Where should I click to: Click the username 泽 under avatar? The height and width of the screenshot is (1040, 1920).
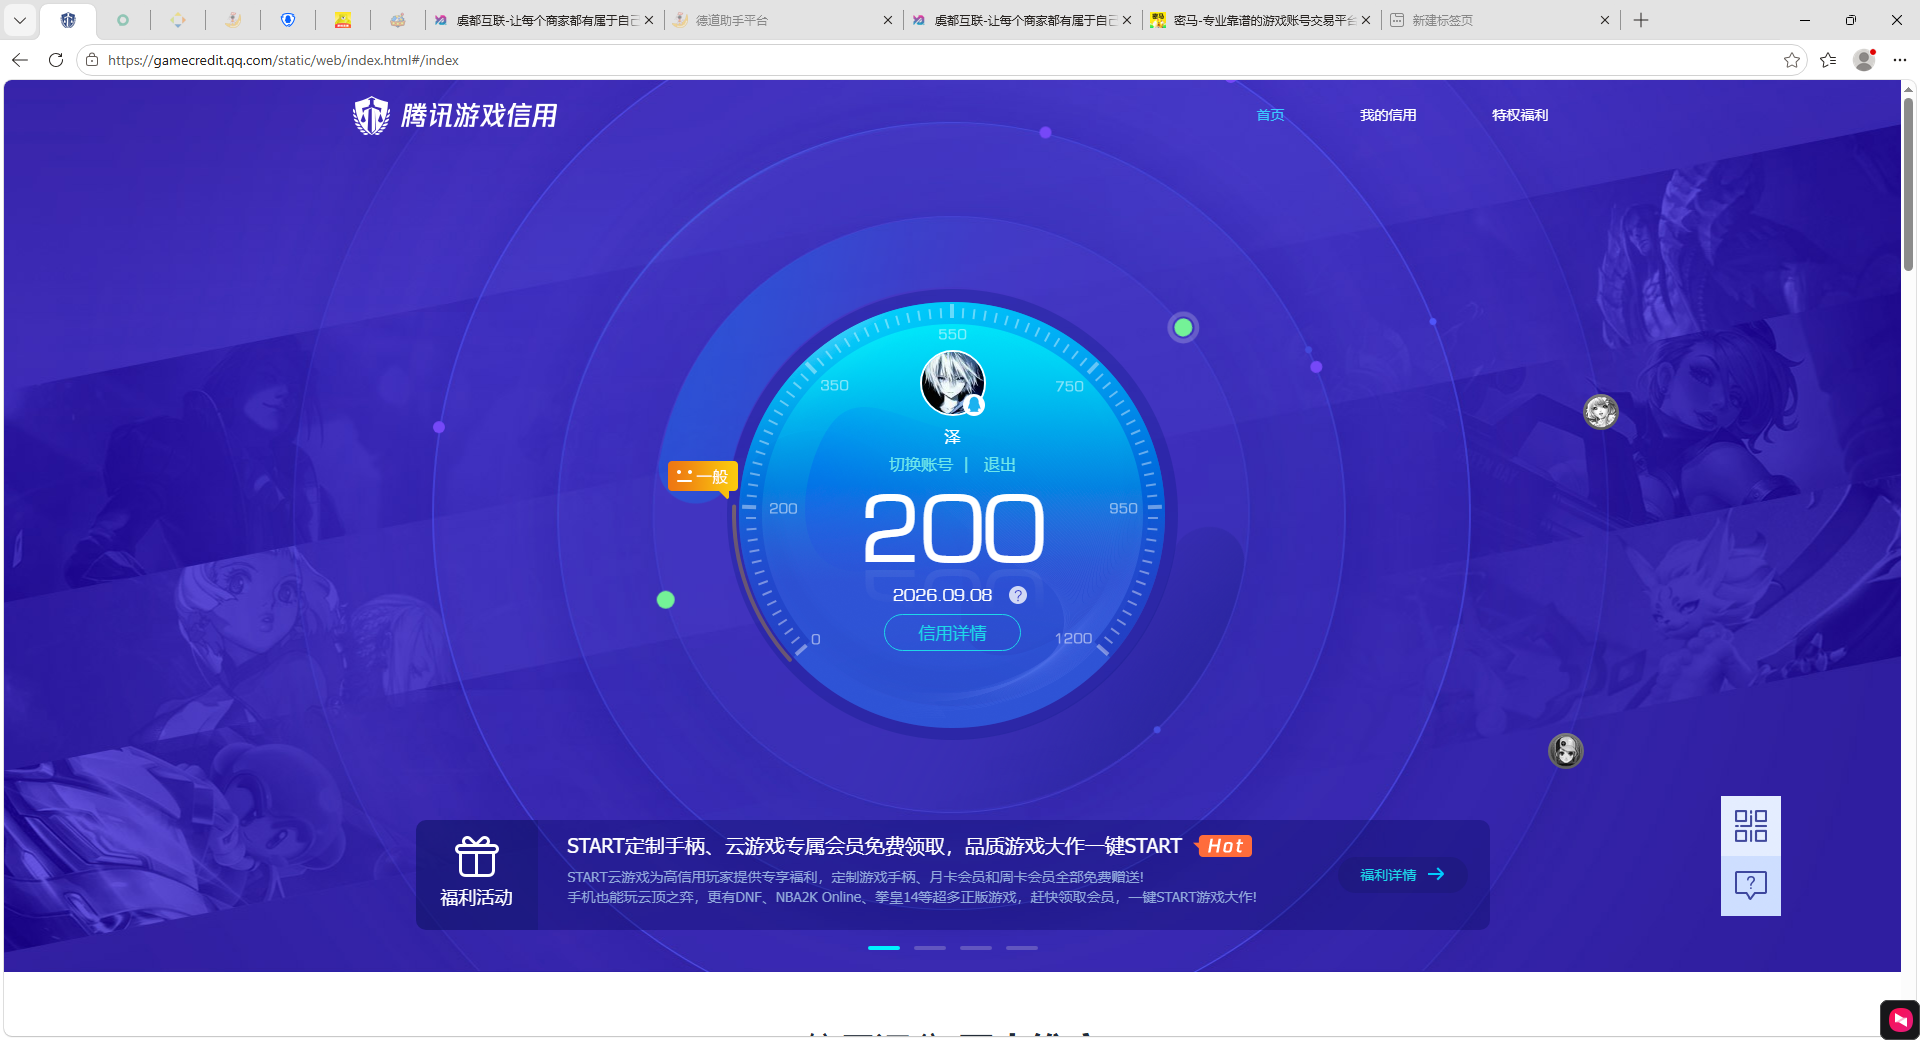coord(952,437)
